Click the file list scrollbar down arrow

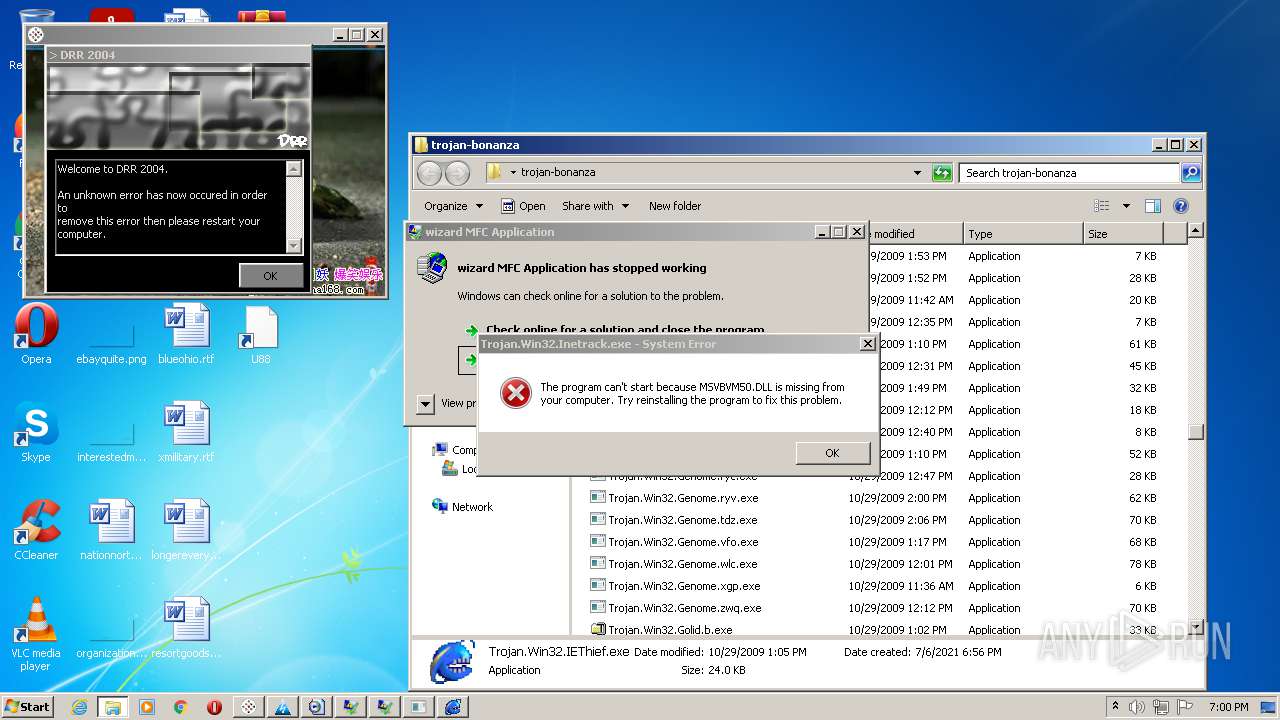pyautogui.click(x=1195, y=627)
